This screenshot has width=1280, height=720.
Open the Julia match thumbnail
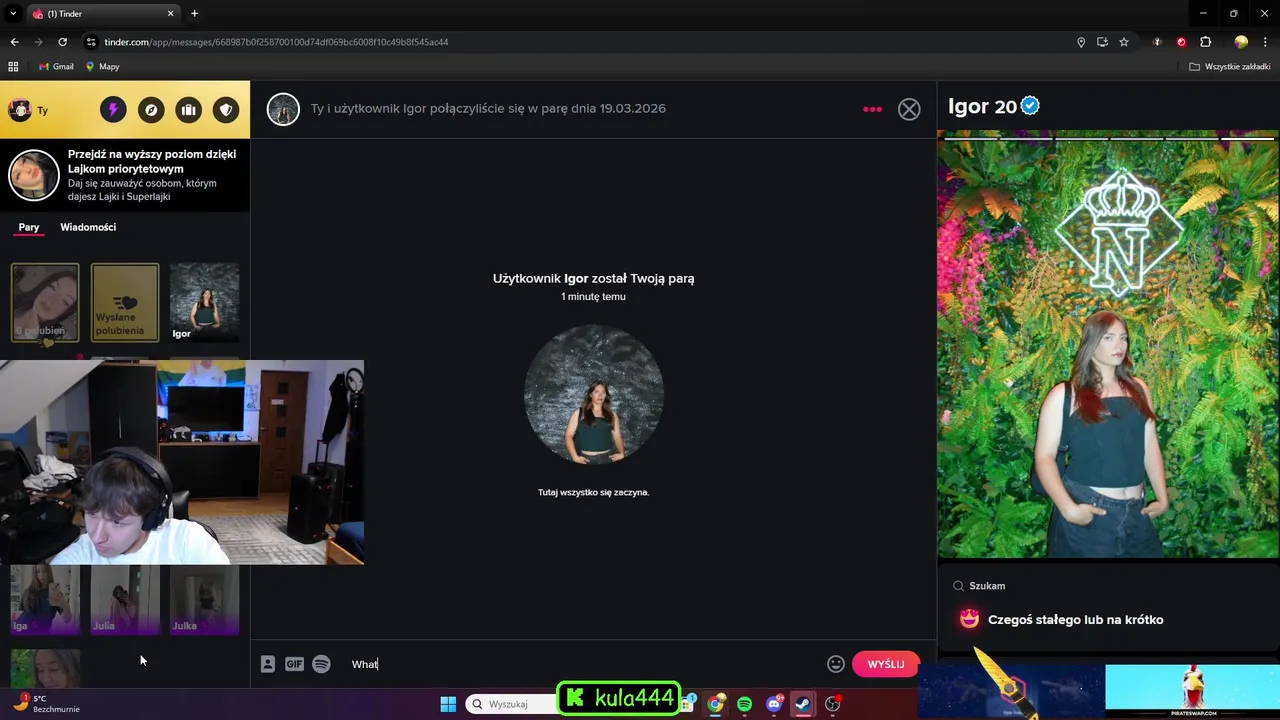(125, 600)
